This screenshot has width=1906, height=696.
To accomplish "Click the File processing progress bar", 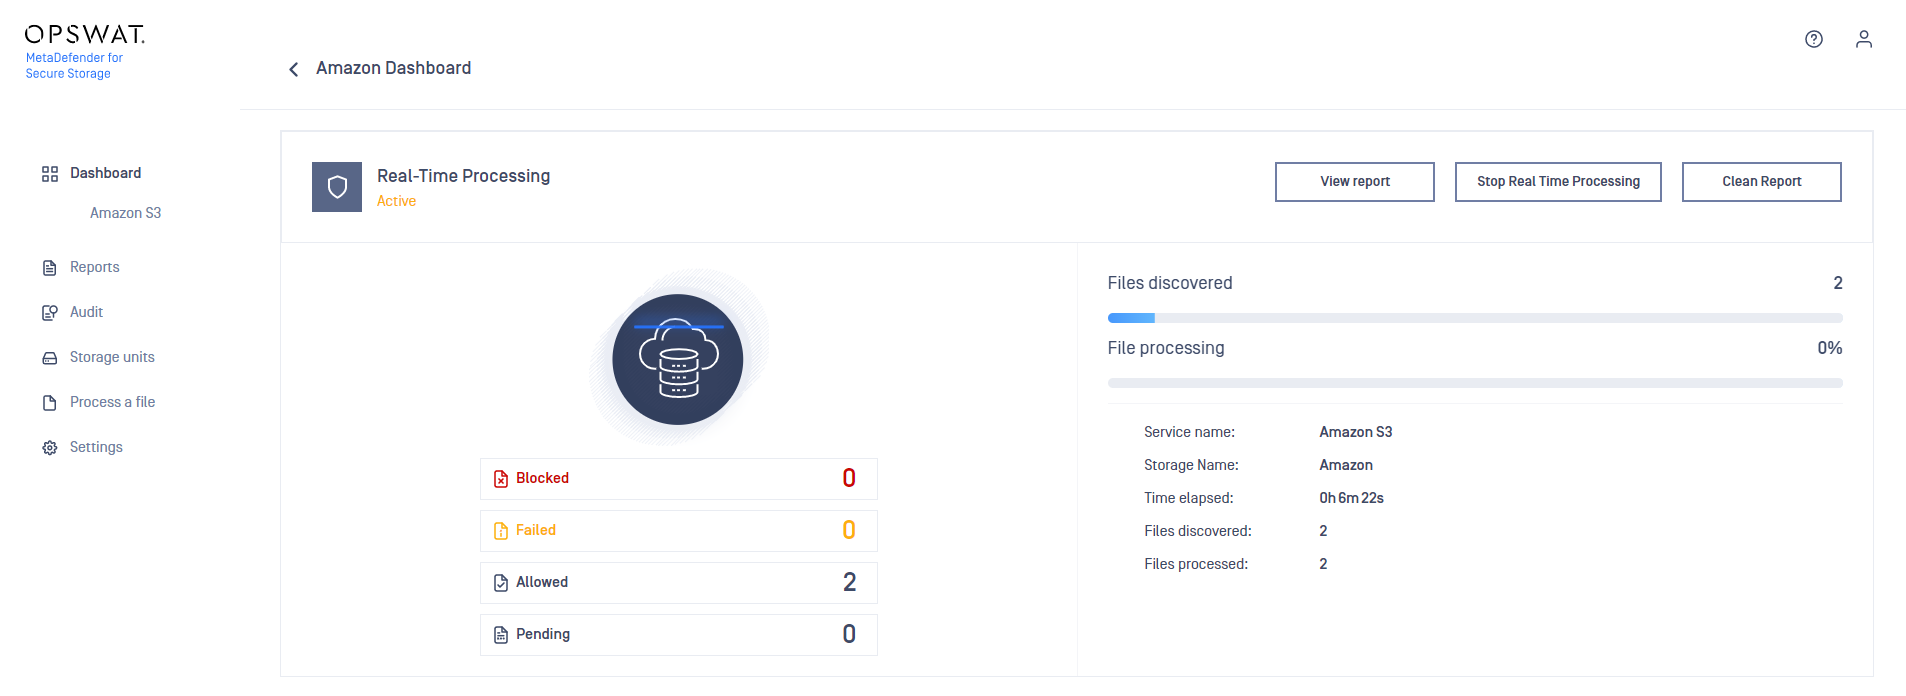I will (1475, 383).
